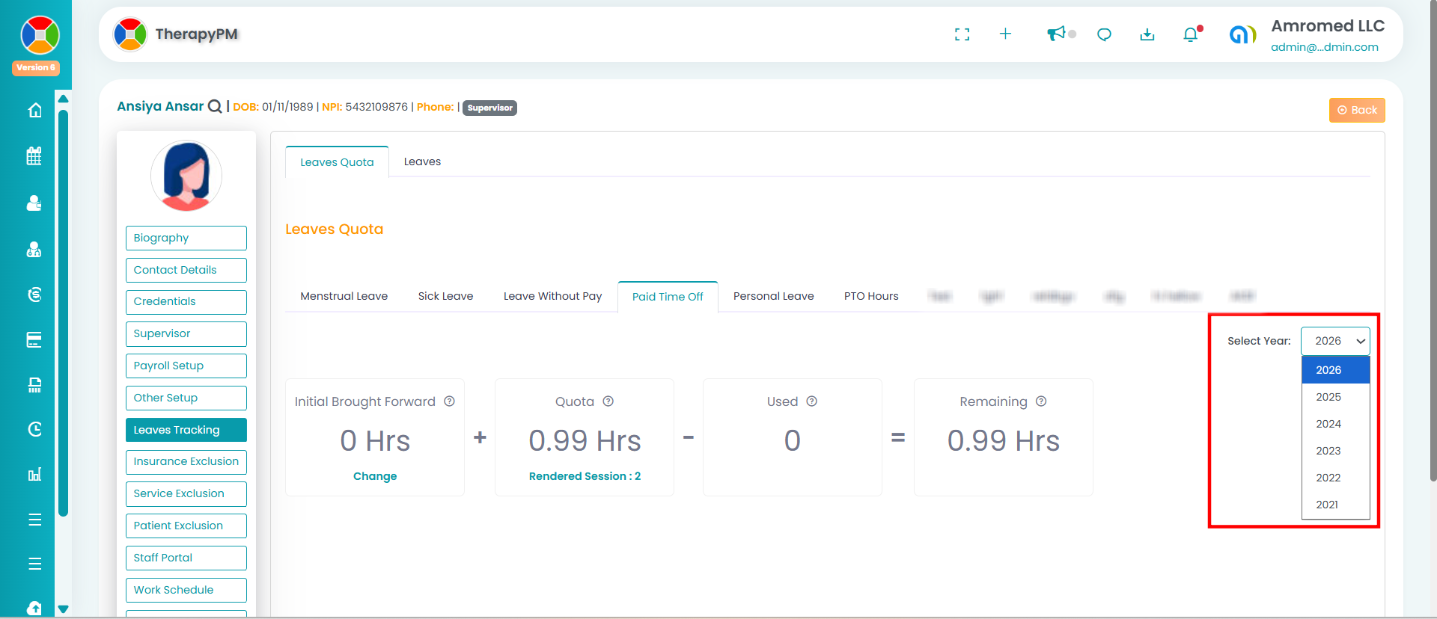Open the calendar icon in sidebar
The height and width of the screenshot is (619, 1437).
coord(35,156)
